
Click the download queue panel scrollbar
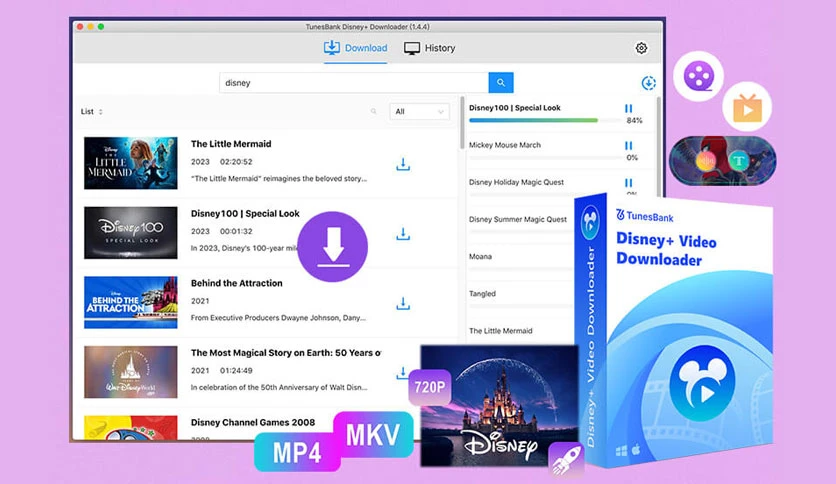click(659, 147)
